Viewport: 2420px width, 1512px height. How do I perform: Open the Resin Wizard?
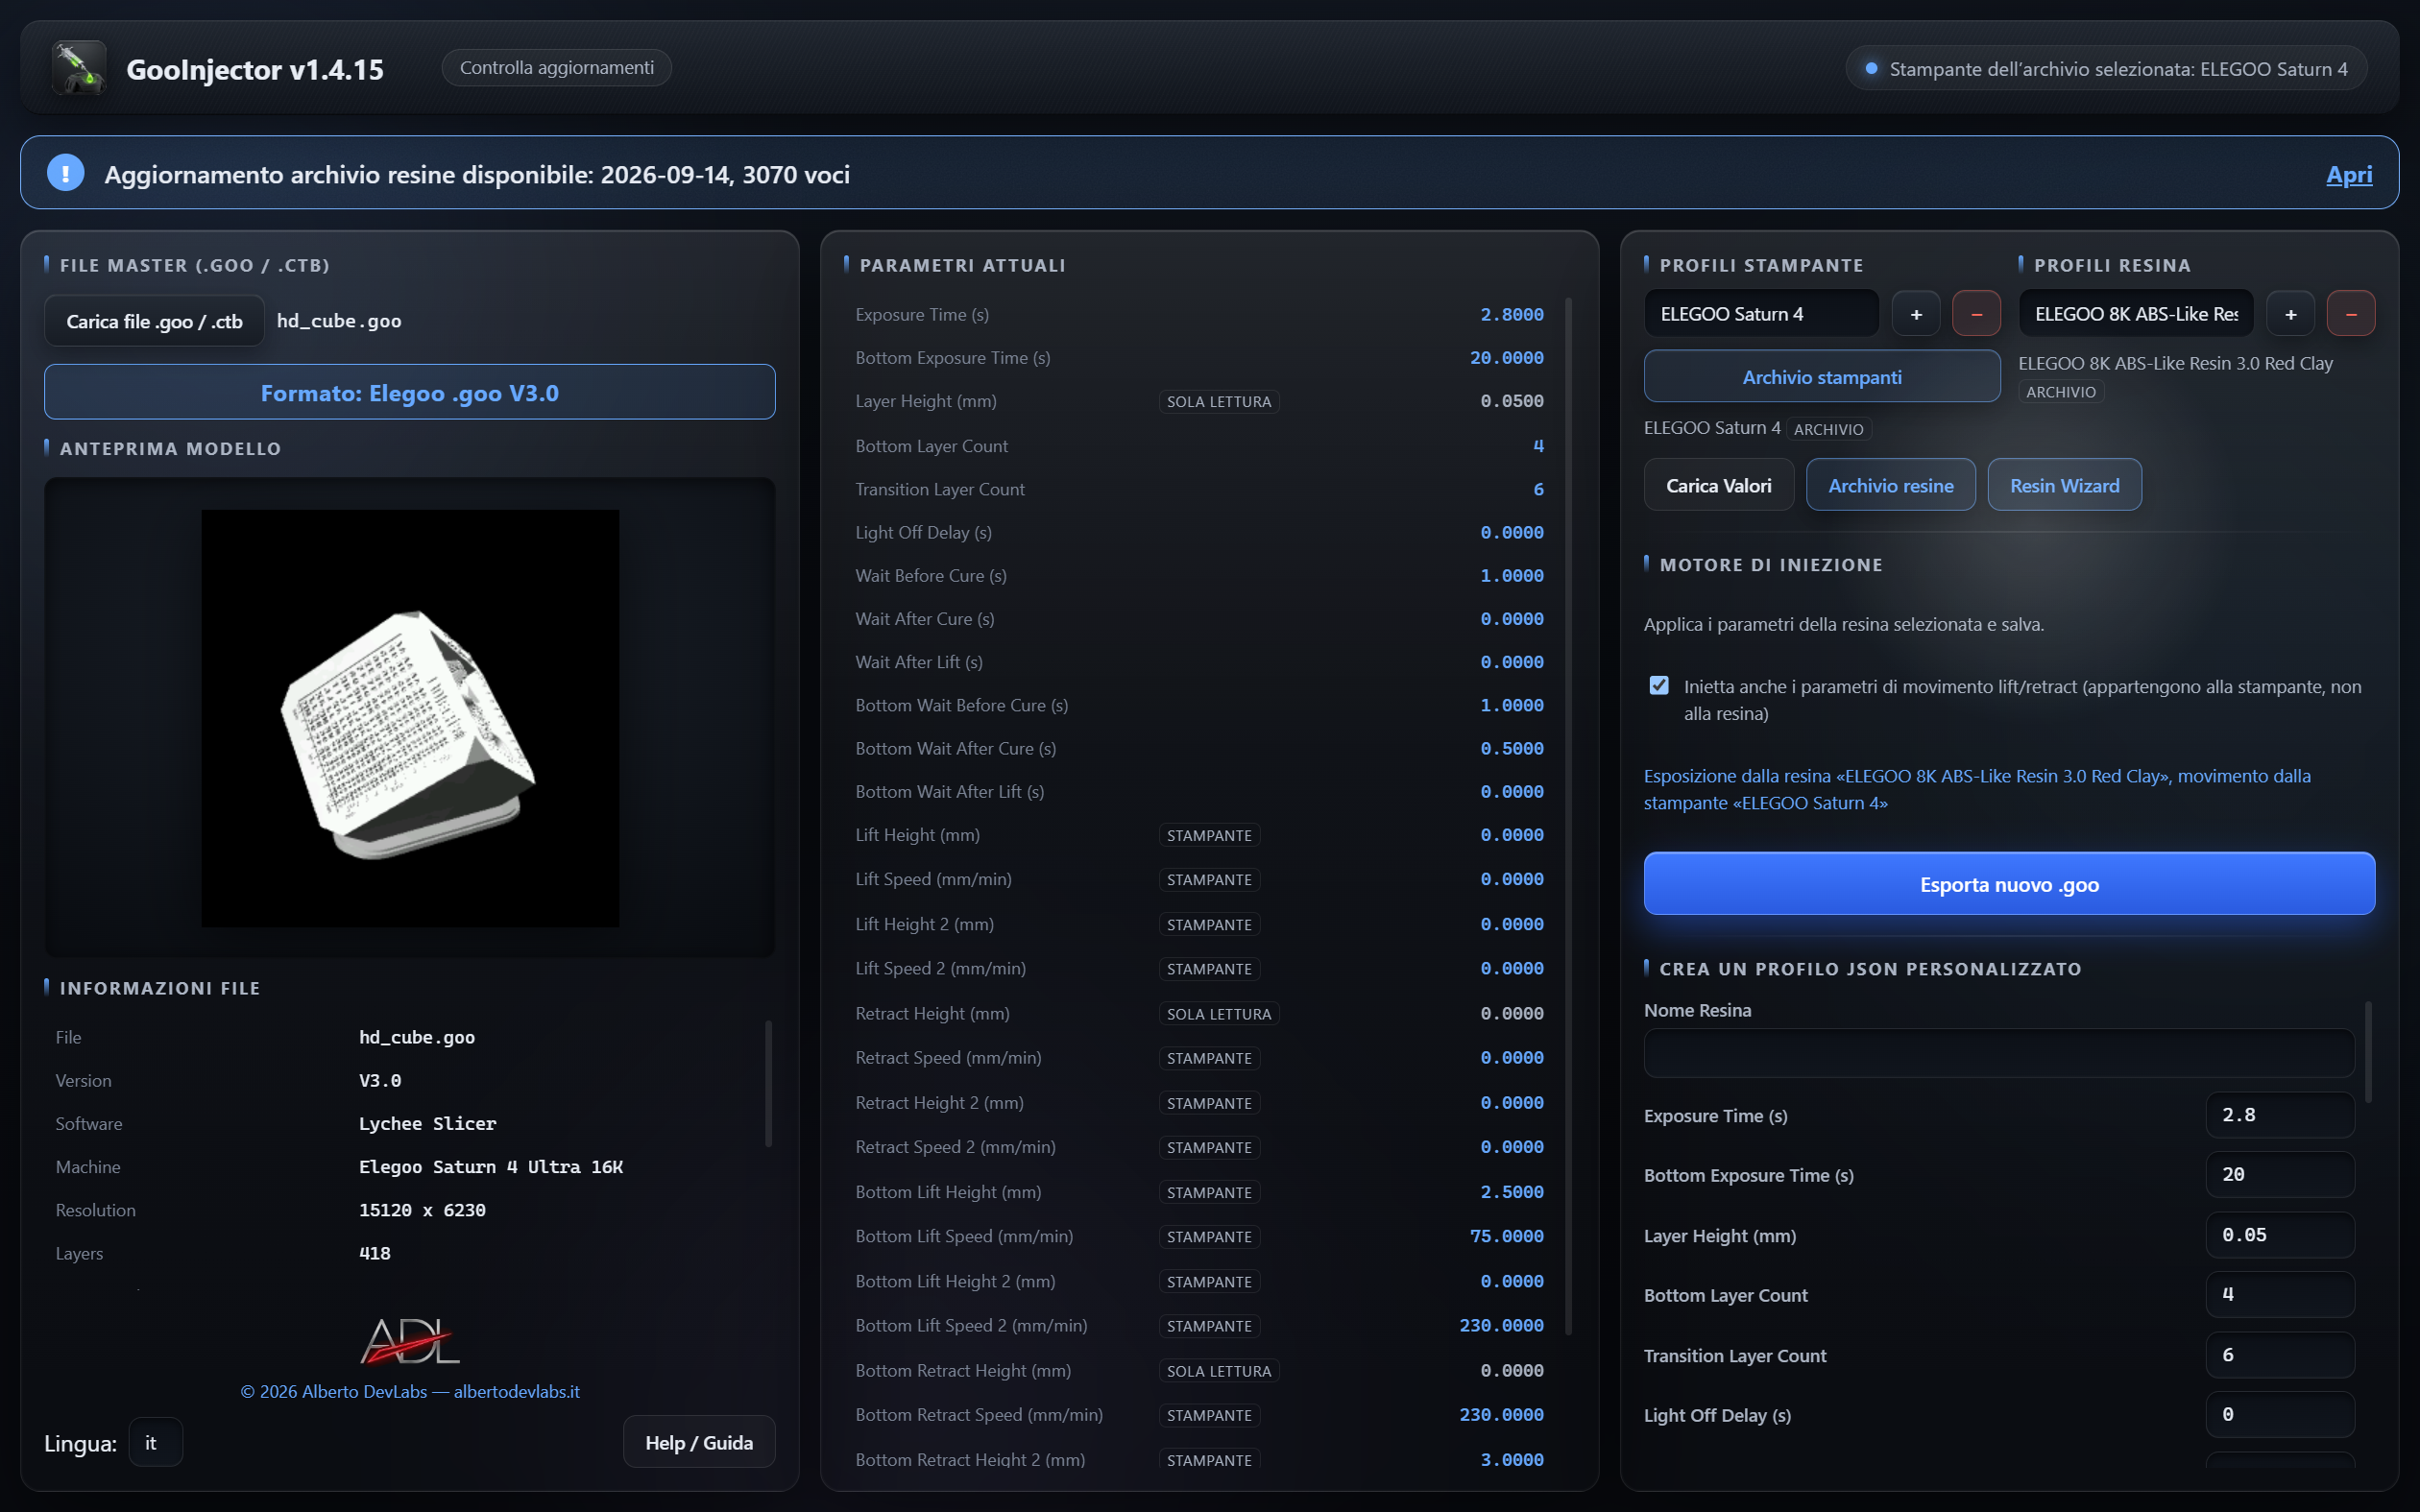click(x=2064, y=485)
